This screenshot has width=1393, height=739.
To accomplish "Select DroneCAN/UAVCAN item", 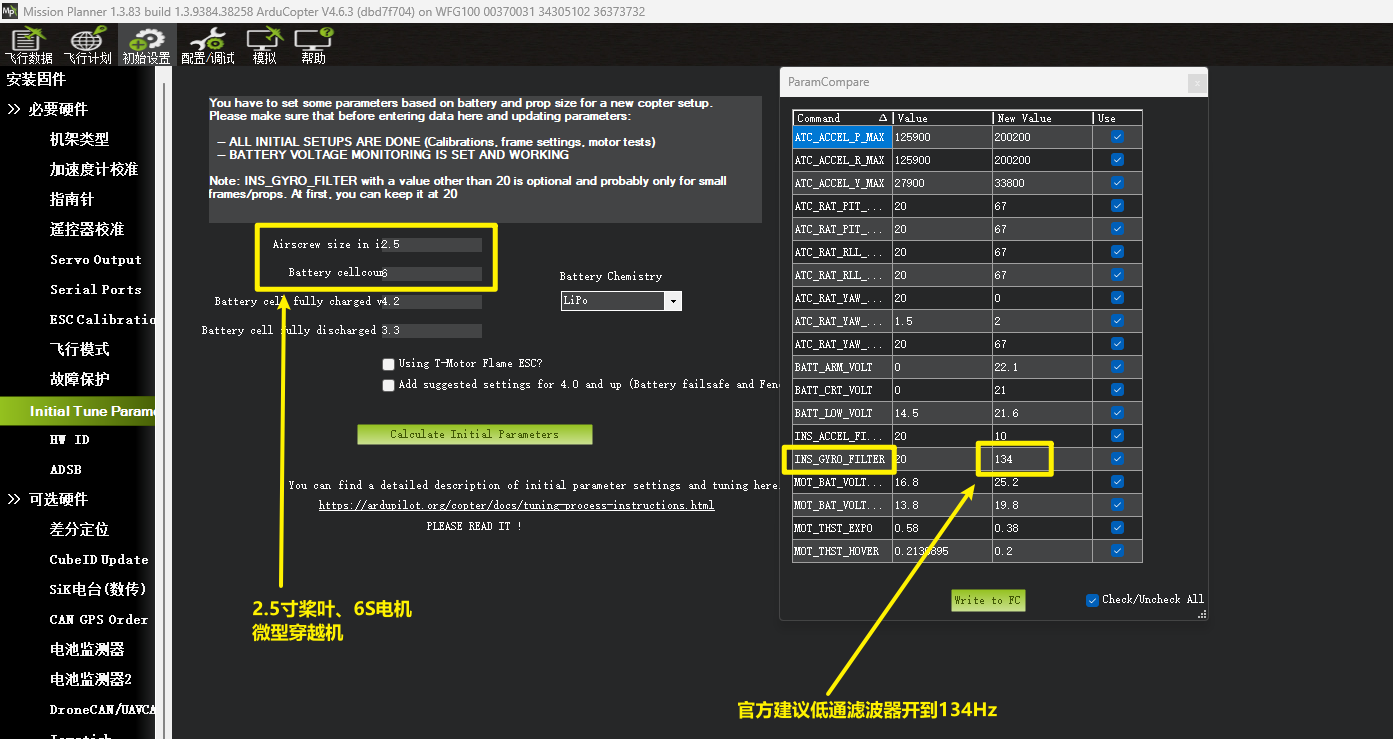I will coord(102,709).
